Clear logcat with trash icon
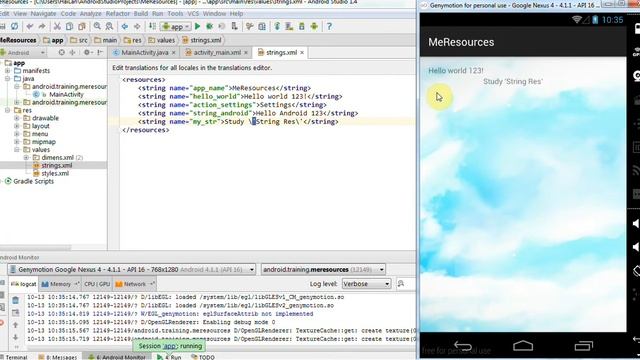 click(x=16, y=300)
